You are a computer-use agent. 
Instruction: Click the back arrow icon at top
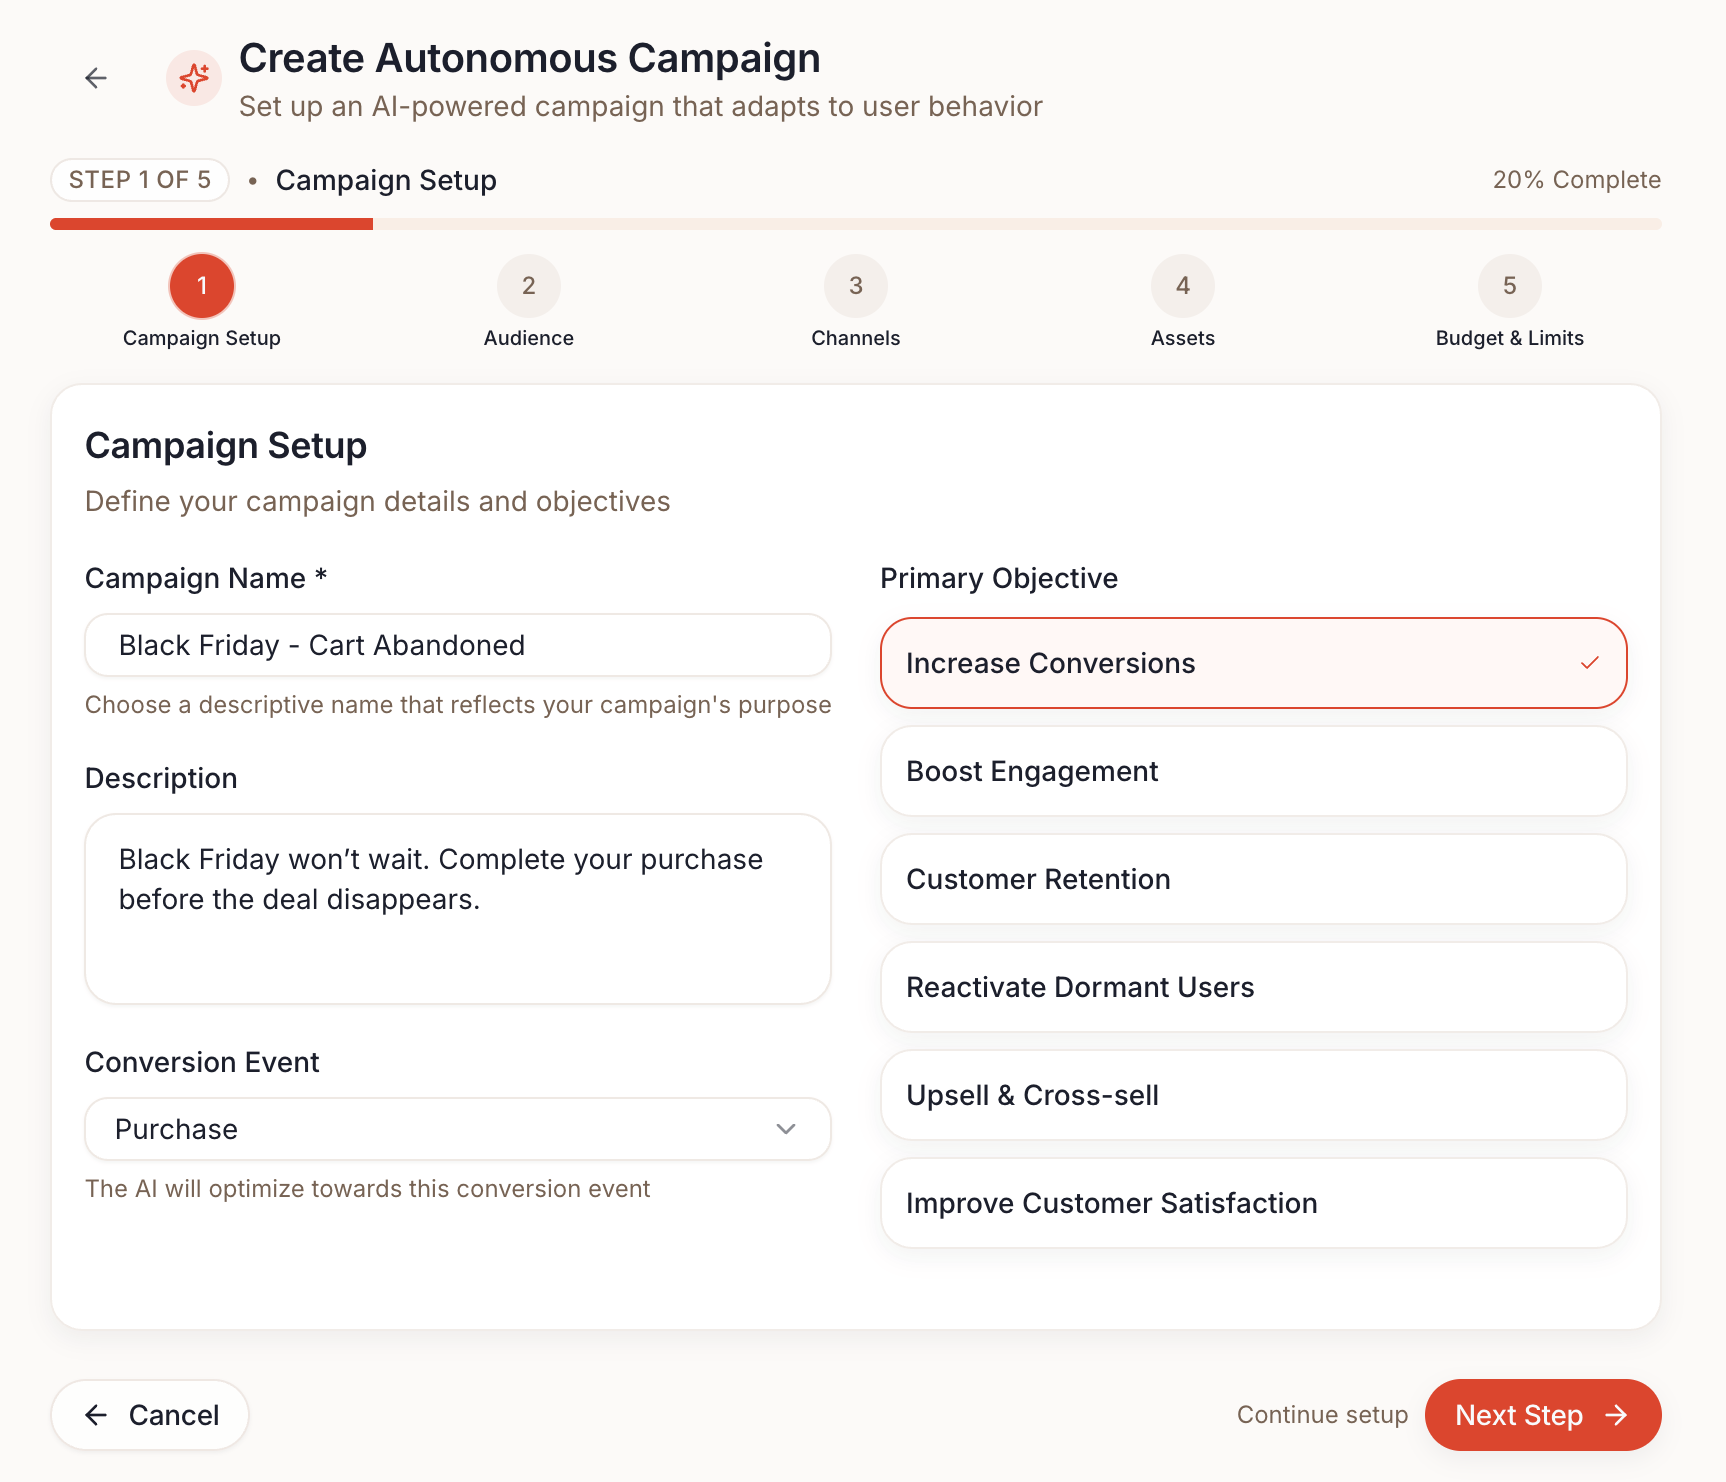96,78
